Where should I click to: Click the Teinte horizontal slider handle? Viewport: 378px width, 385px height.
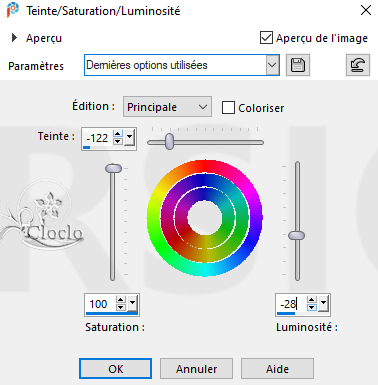(170, 142)
